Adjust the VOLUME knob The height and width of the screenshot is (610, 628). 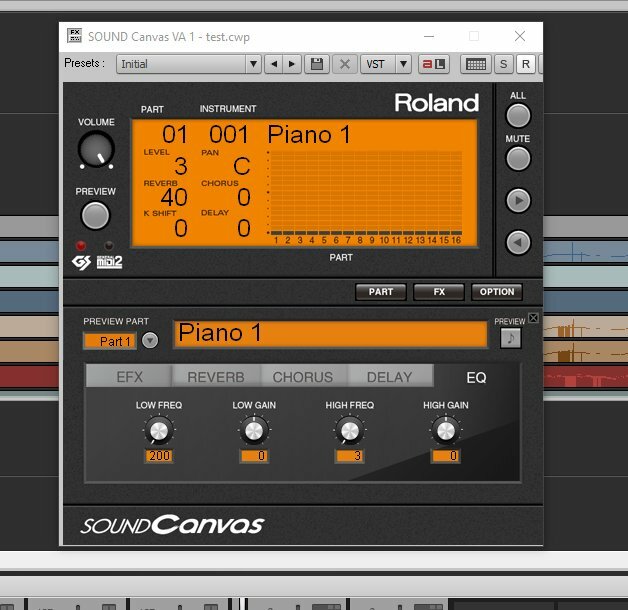tap(96, 150)
